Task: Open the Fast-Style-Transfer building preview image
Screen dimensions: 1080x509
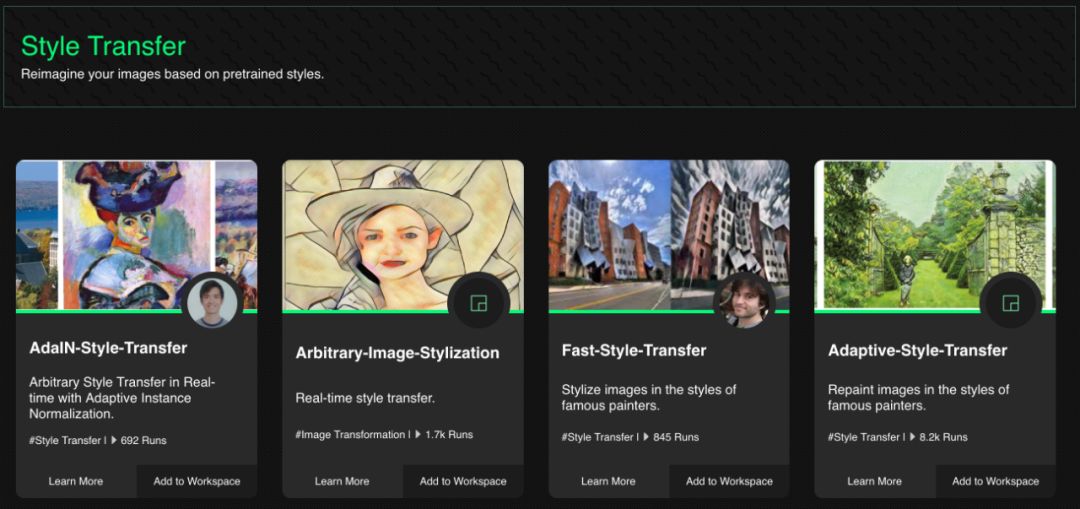Action: (640, 230)
